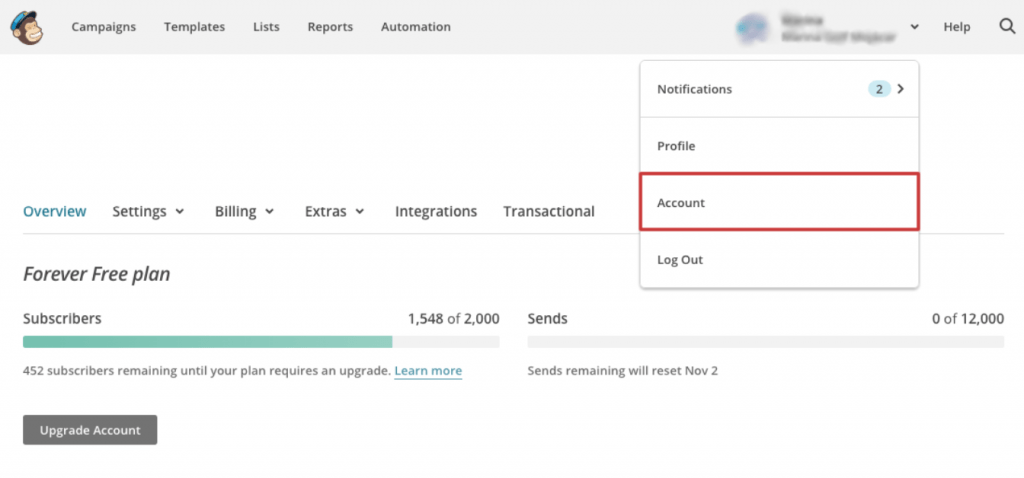This screenshot has height=478, width=1024.
Task: Switch to the Integrations tab
Action: (436, 212)
